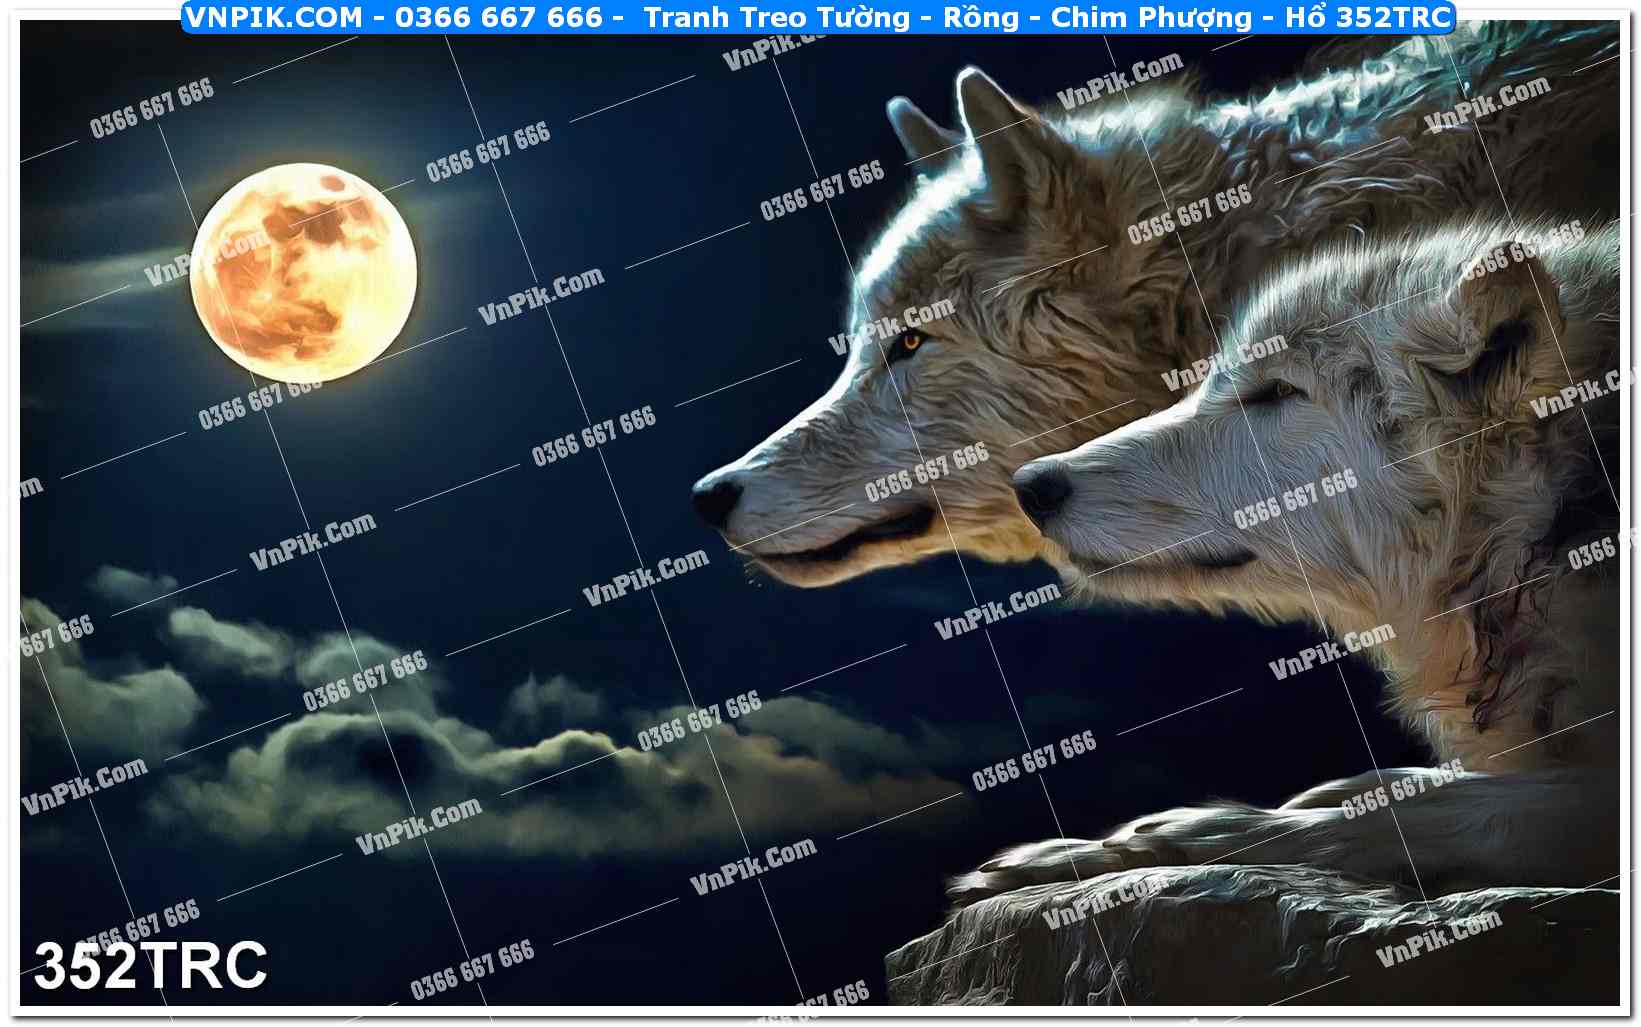Click the brown wolf's black nose
Viewport: 1641px width, 1027px height.
click(x=718, y=495)
